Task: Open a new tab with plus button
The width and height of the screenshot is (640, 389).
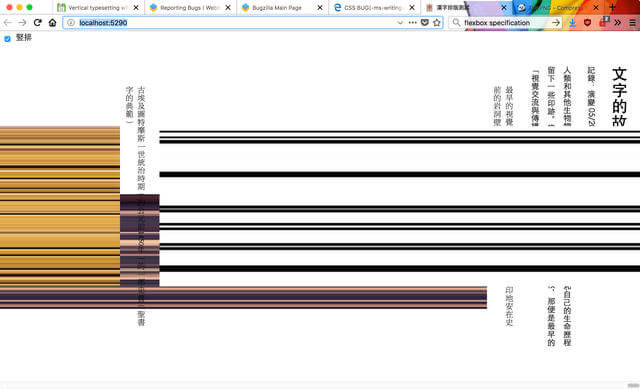Action: coord(612,7)
